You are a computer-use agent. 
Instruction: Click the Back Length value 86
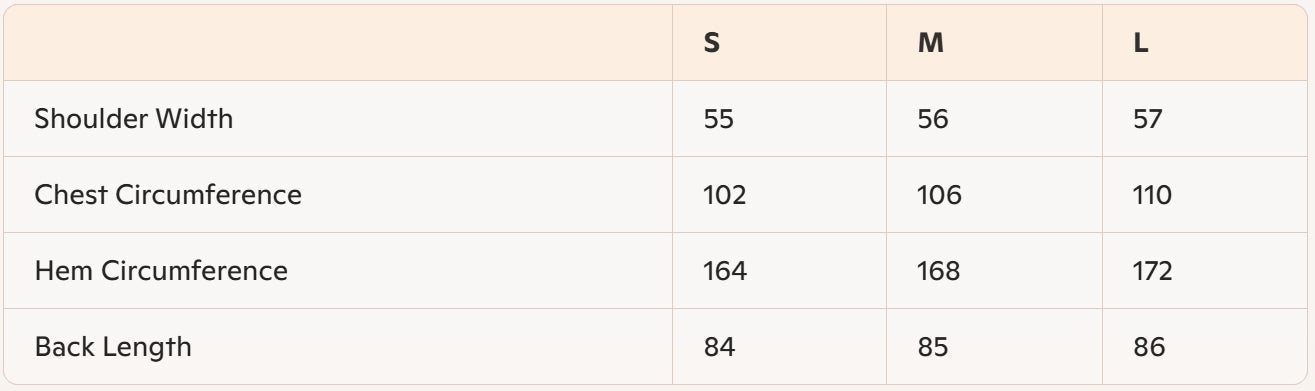1150,348
